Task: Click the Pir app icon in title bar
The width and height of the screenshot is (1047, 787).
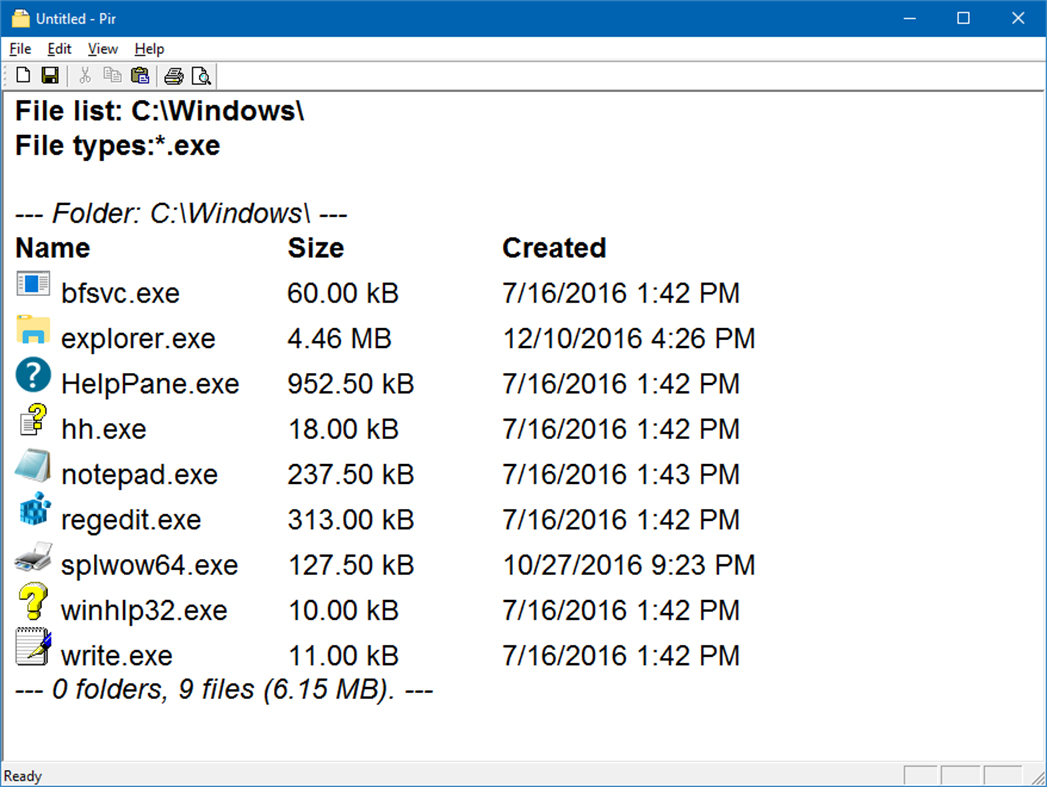Action: tap(21, 18)
